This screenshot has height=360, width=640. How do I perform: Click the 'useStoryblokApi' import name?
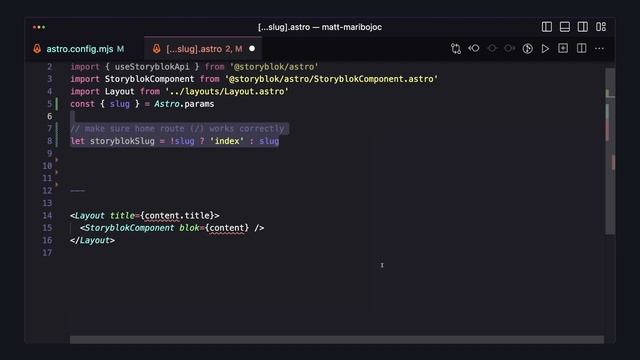coord(152,67)
